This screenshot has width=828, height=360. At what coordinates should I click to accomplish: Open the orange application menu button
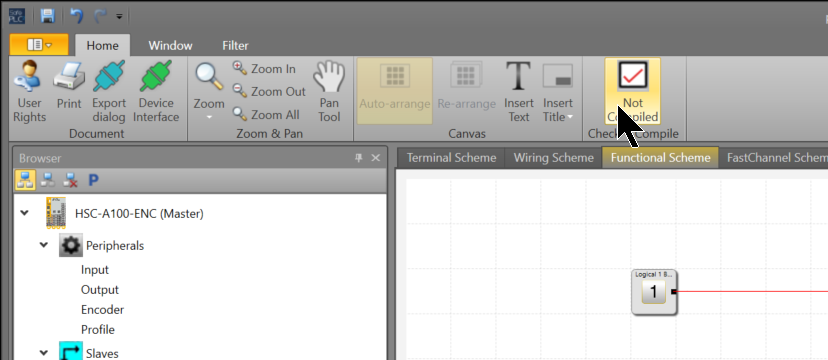coord(39,45)
